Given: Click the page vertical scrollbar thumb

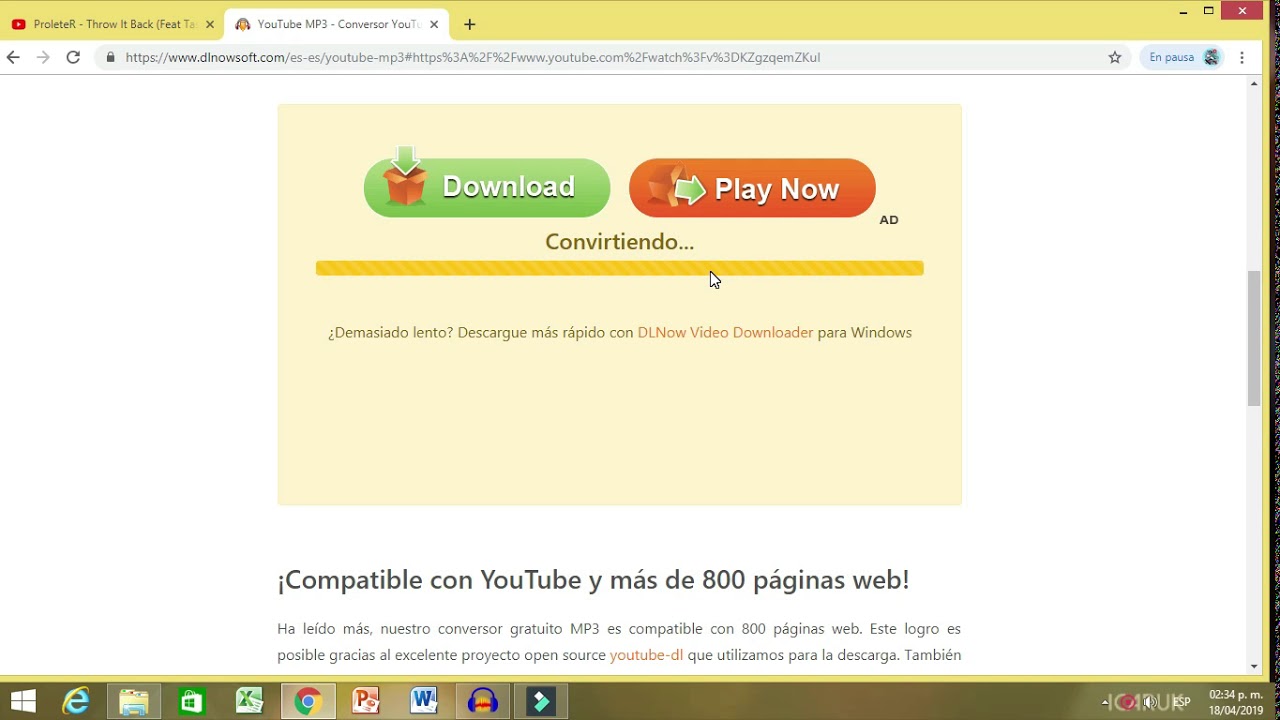Looking at the screenshot, I should tap(1254, 338).
